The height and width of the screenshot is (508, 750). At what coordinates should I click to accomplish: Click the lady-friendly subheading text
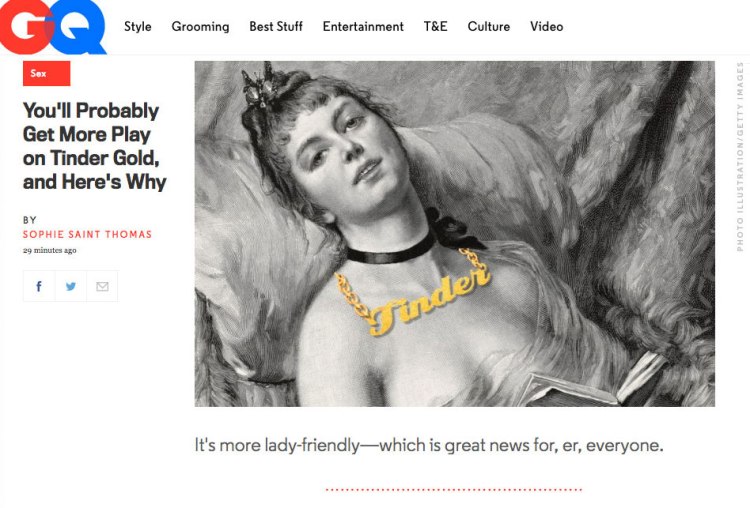[429, 445]
